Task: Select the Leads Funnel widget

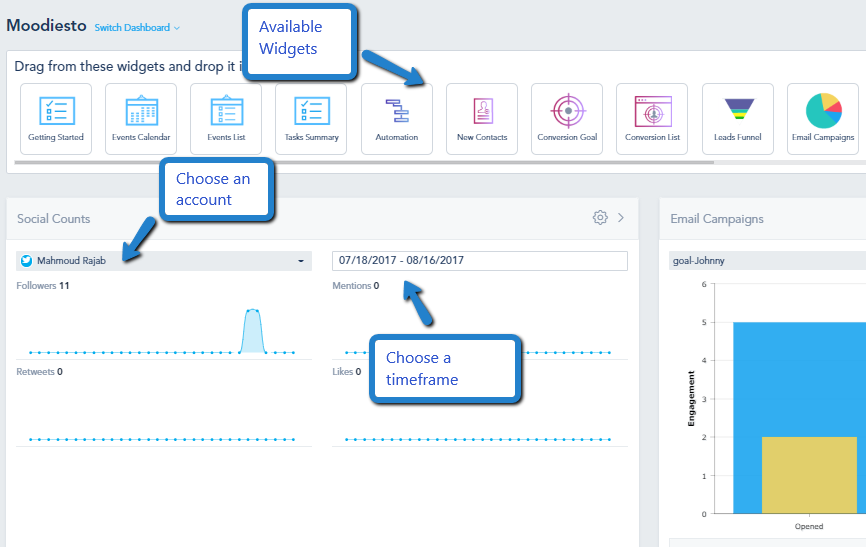Action: click(x=737, y=119)
